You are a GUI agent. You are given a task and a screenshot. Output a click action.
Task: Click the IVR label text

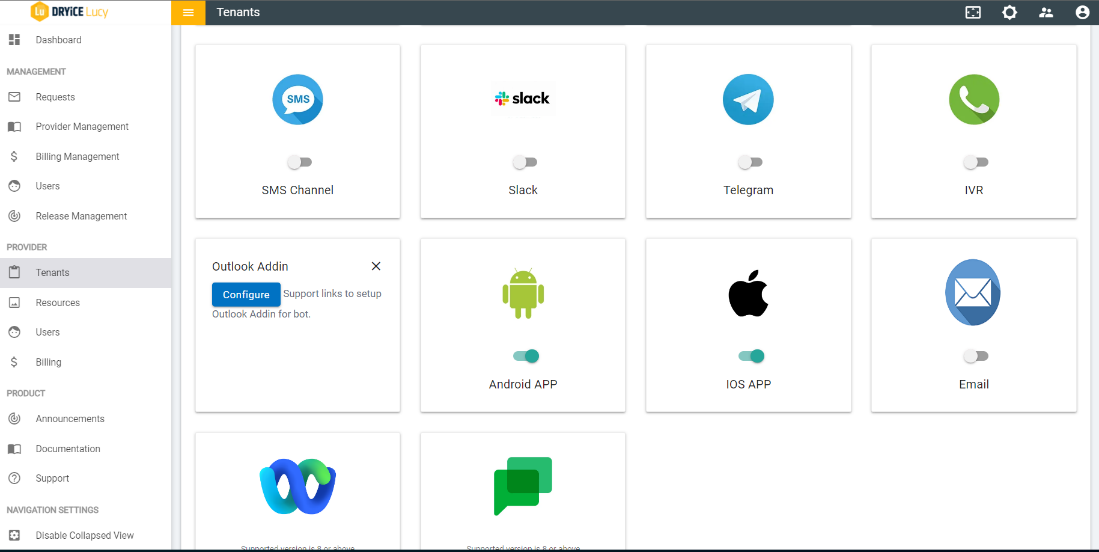pyautogui.click(x=974, y=191)
